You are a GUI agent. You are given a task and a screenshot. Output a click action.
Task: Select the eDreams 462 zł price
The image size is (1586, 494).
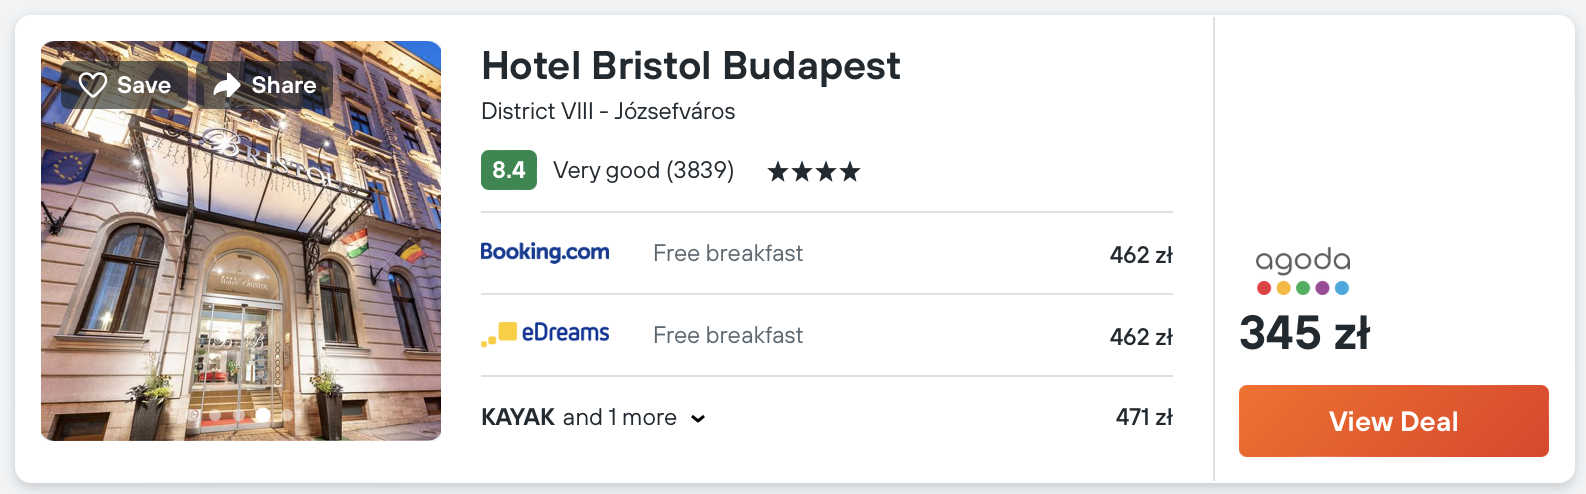point(1140,337)
